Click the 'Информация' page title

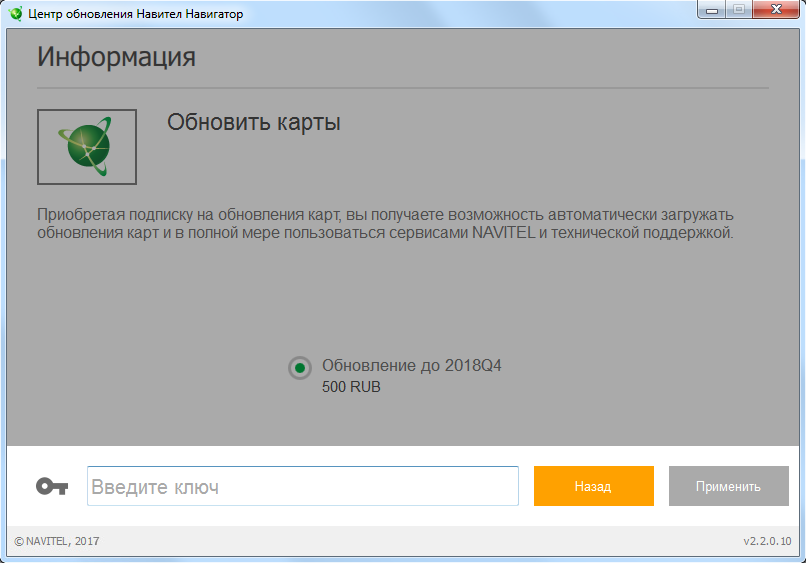pyautogui.click(x=116, y=57)
